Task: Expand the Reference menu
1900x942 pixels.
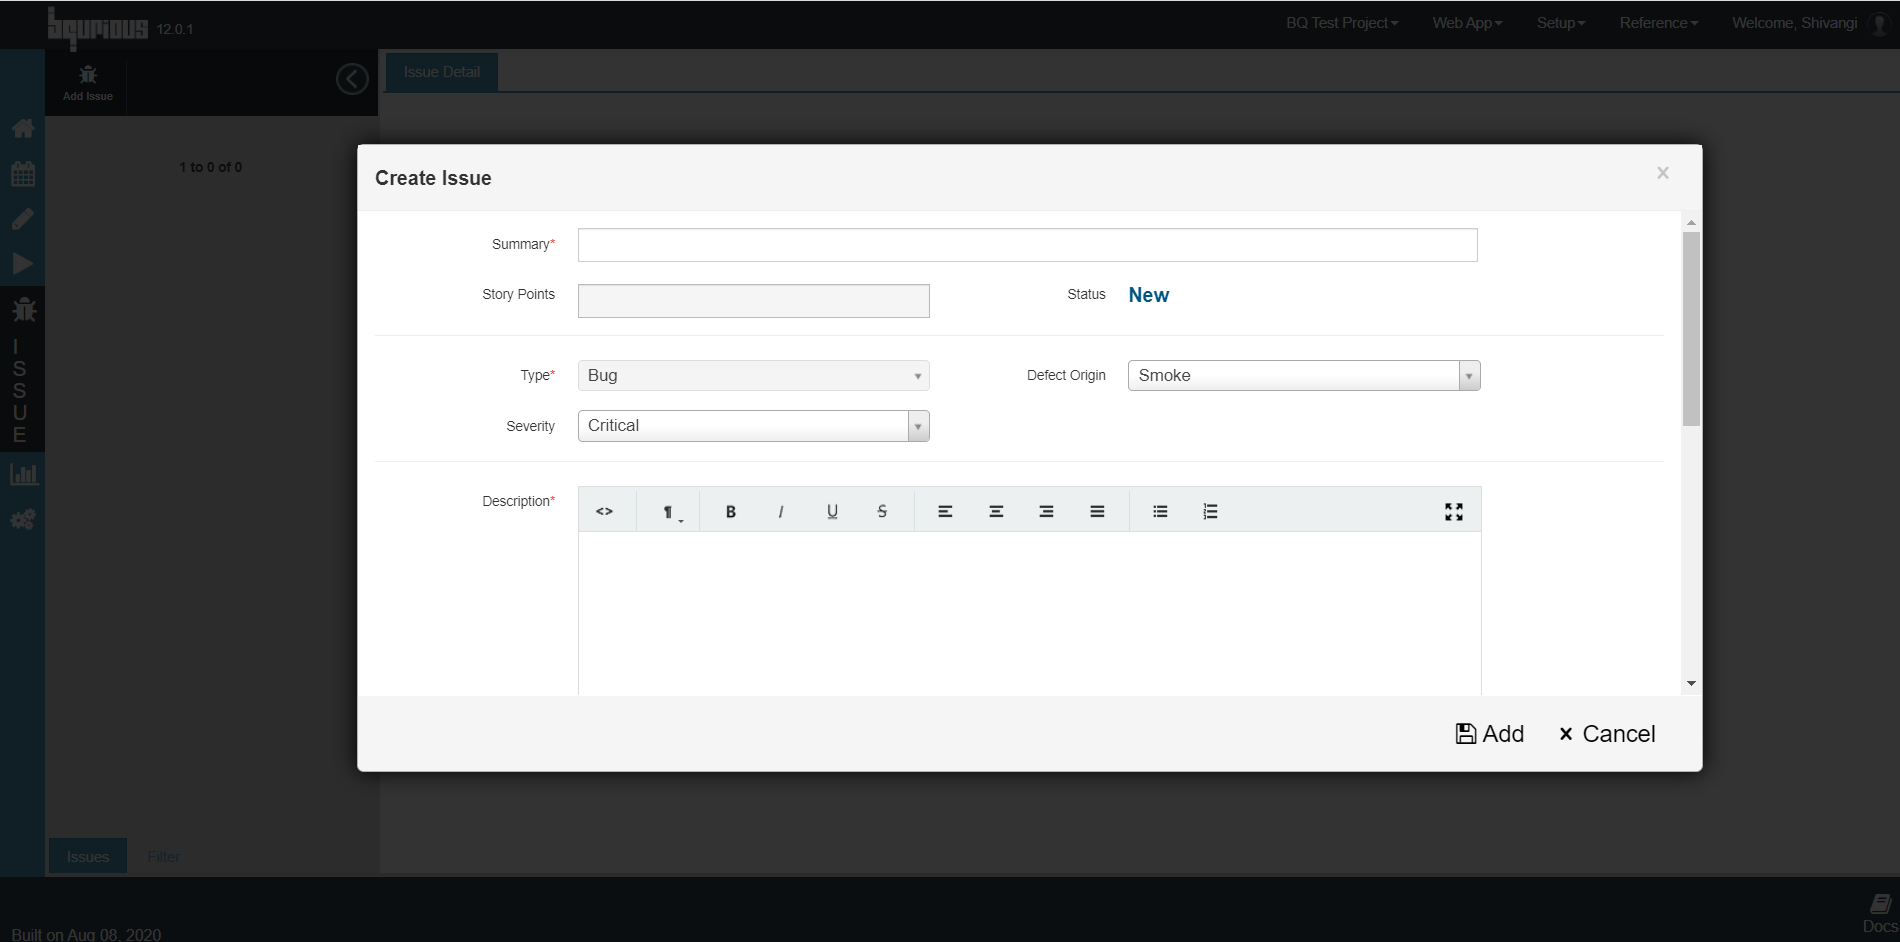Action: [1659, 23]
